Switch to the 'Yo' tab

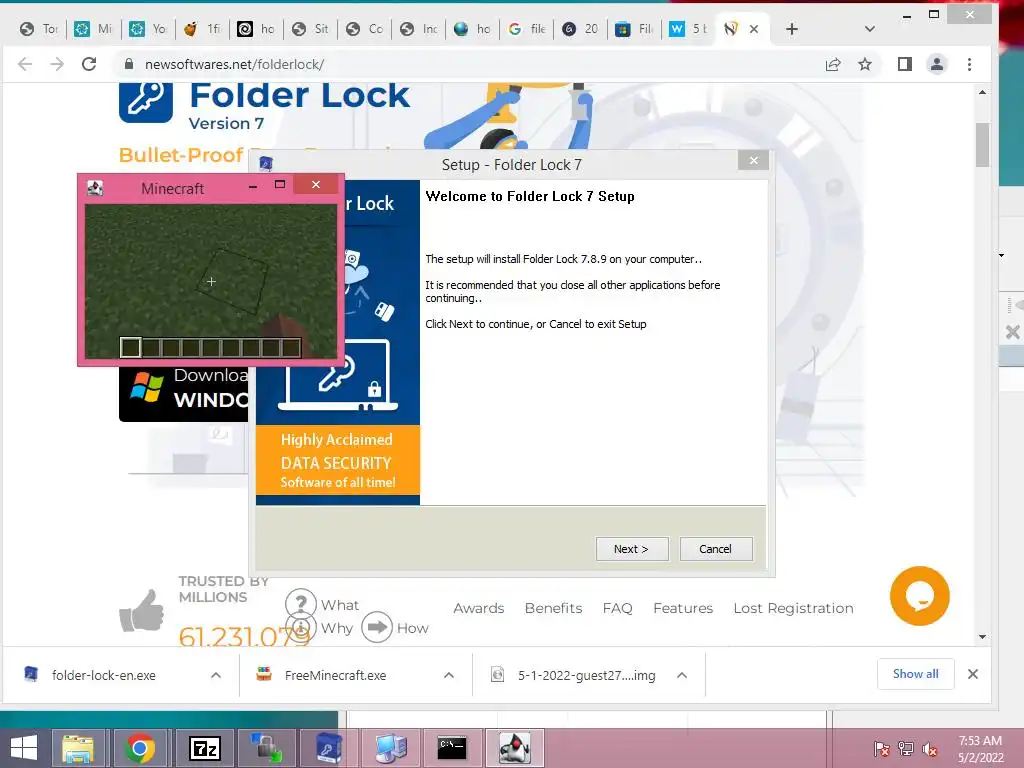[x=148, y=29]
